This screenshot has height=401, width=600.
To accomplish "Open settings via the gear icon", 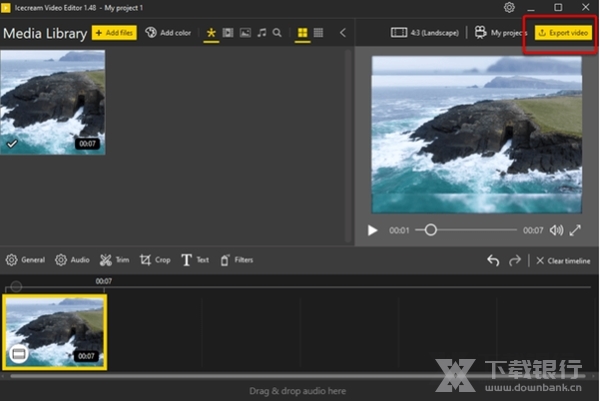I will [509, 7].
